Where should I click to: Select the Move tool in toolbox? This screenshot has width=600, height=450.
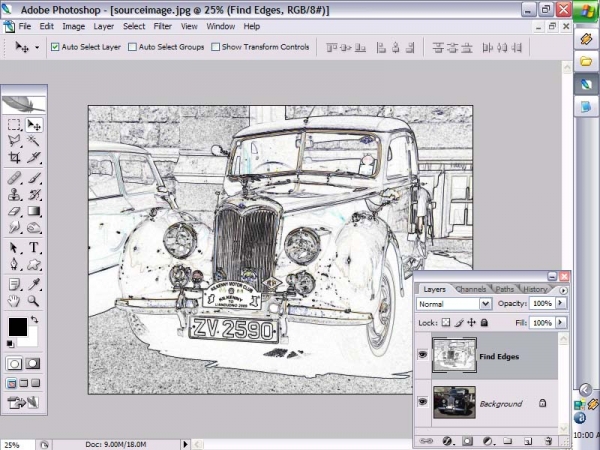pos(34,125)
